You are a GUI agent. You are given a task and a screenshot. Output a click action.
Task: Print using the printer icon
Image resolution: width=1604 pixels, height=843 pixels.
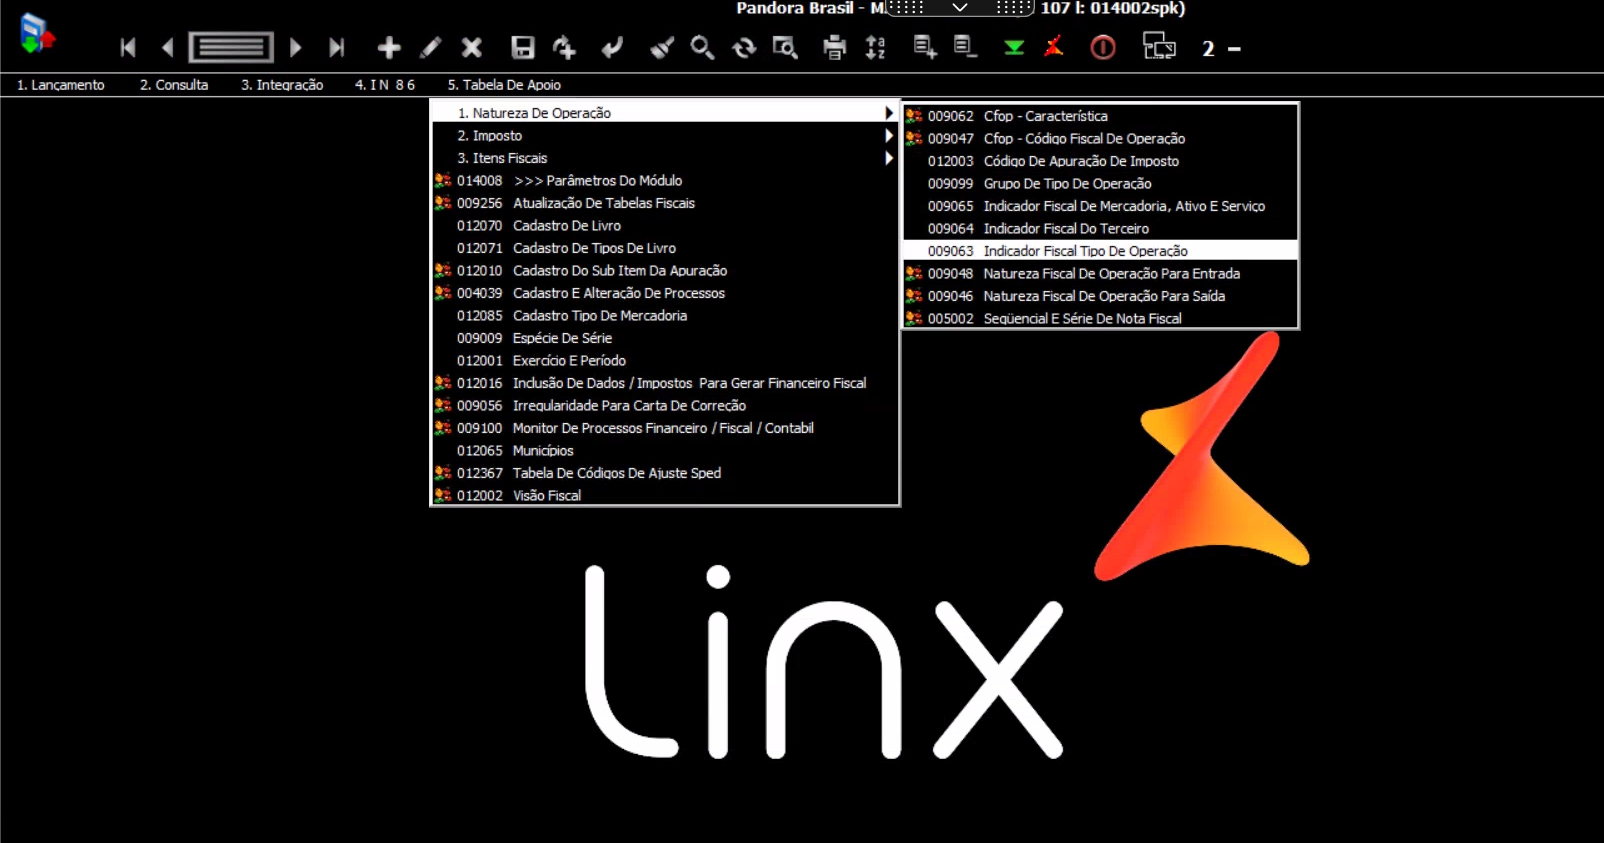pyautogui.click(x=834, y=47)
